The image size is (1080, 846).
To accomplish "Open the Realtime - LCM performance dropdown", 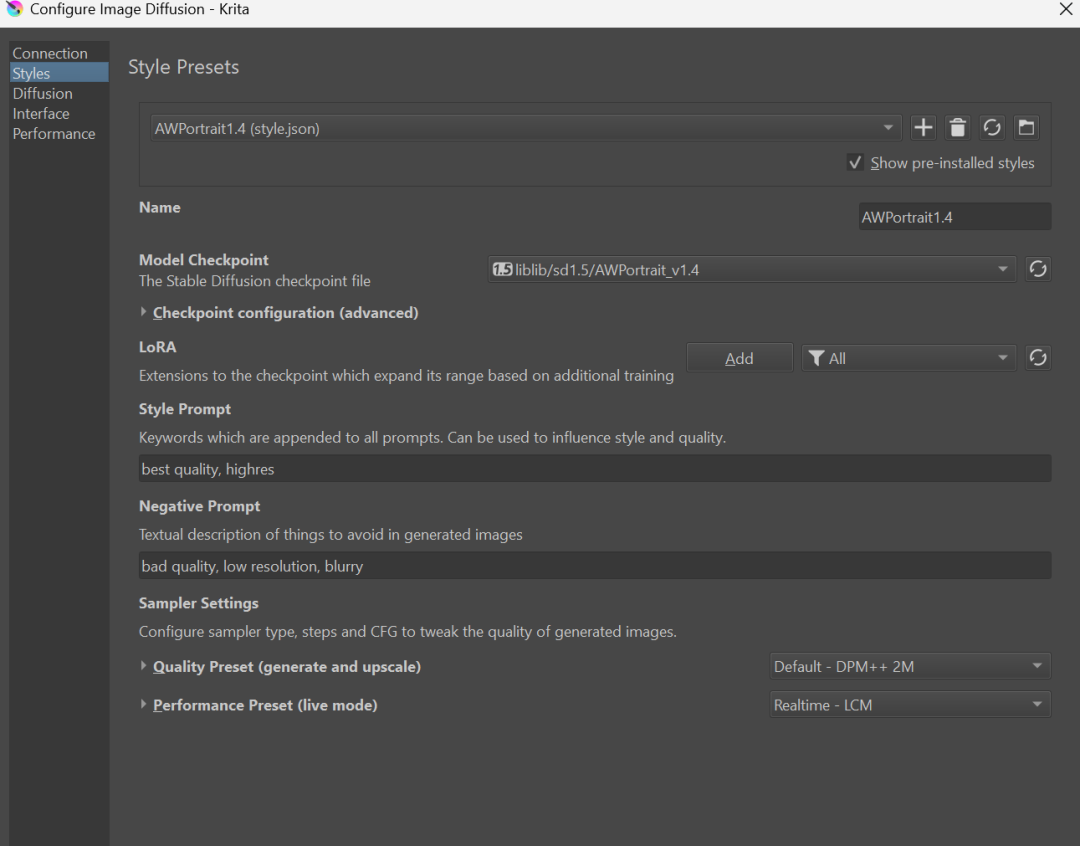I will (x=910, y=705).
